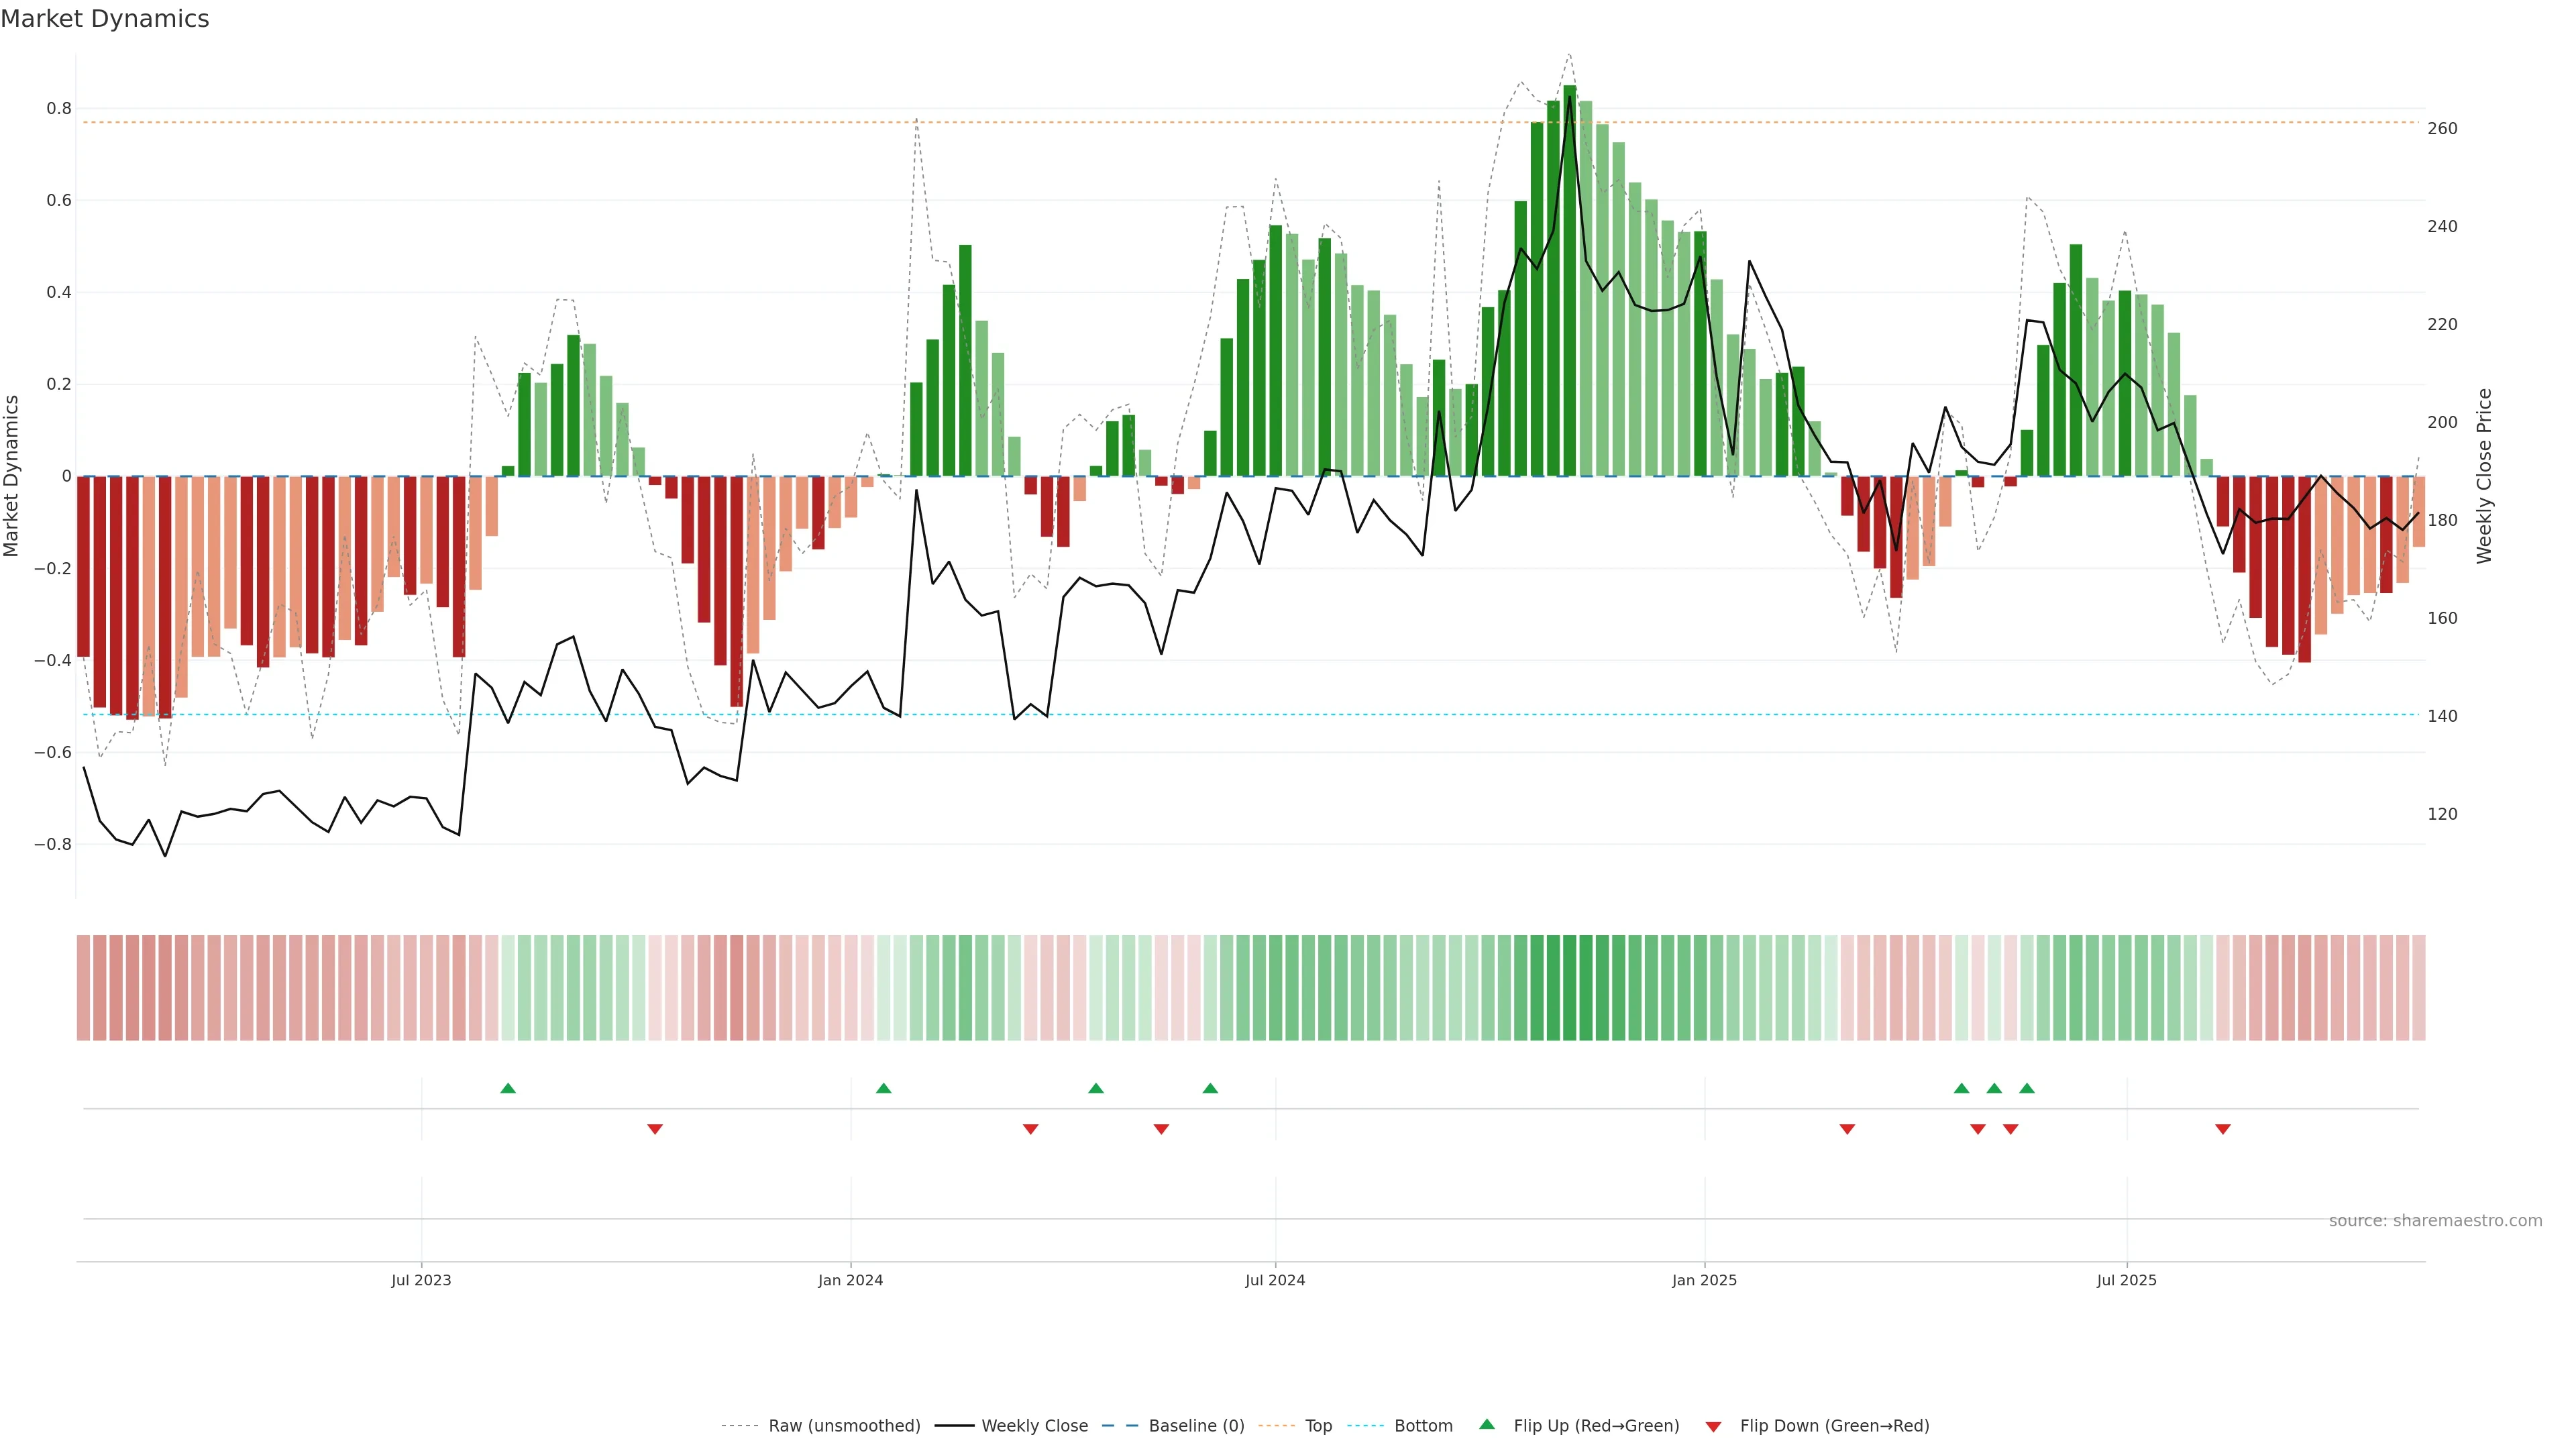Click the flip-down marker just after Jan 2025
Viewport: 2576px width, 1449px height.
(1847, 1129)
